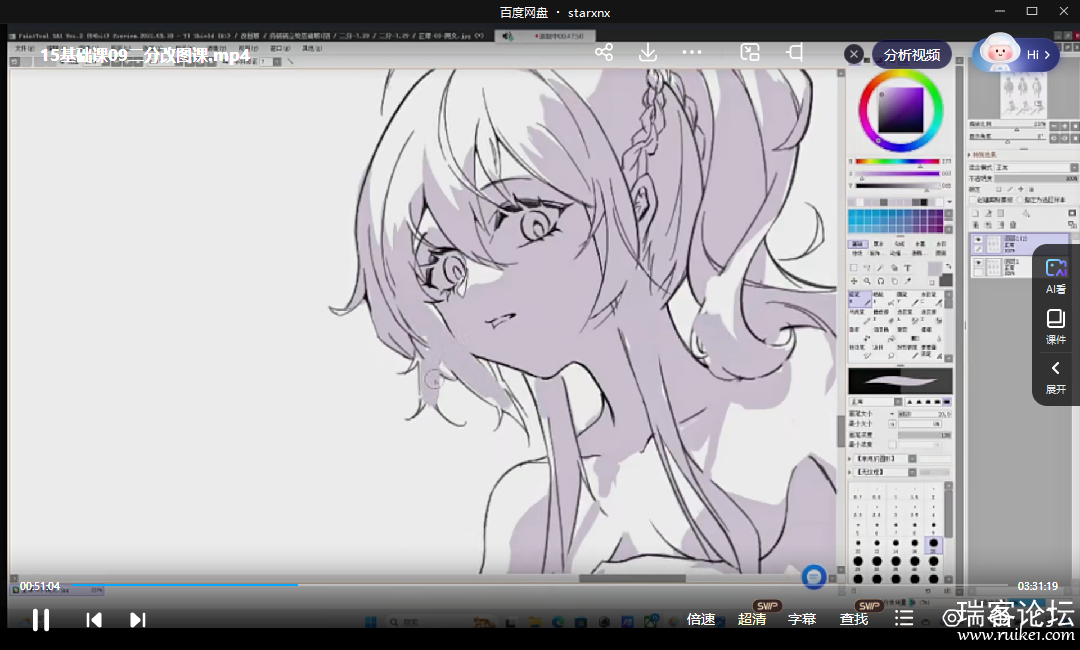Open the AI看 side panel

point(1056,277)
